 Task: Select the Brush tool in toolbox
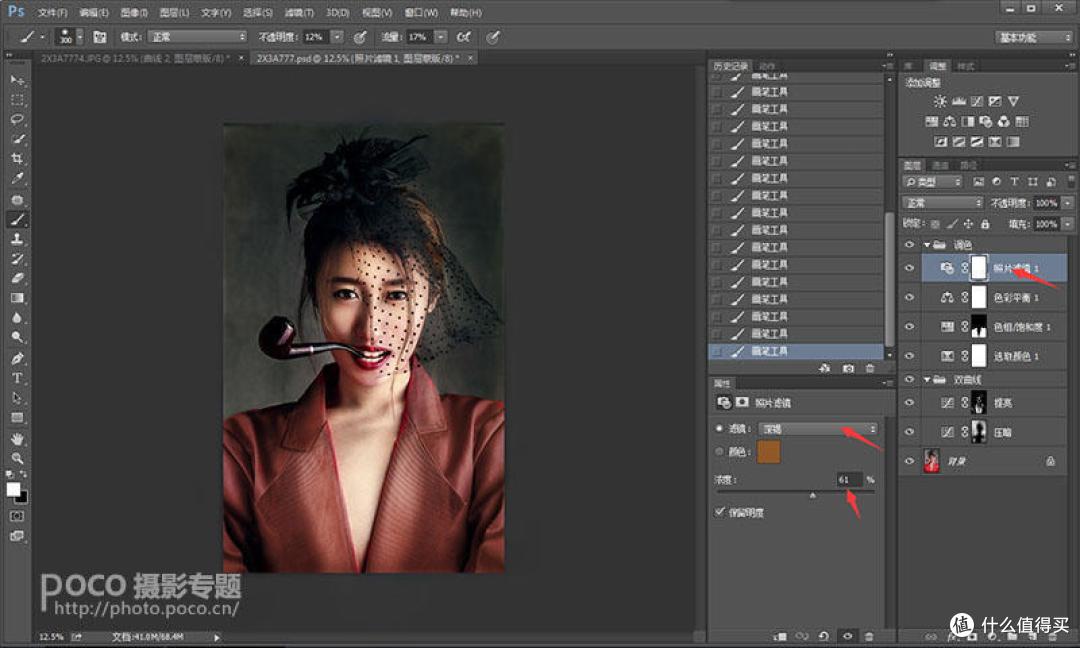click(17, 220)
